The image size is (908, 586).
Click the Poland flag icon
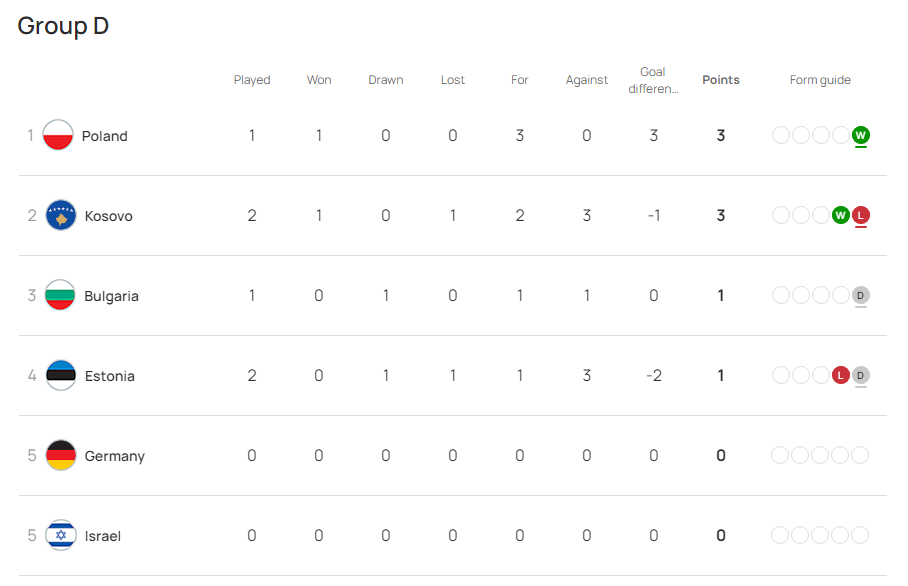click(58, 135)
